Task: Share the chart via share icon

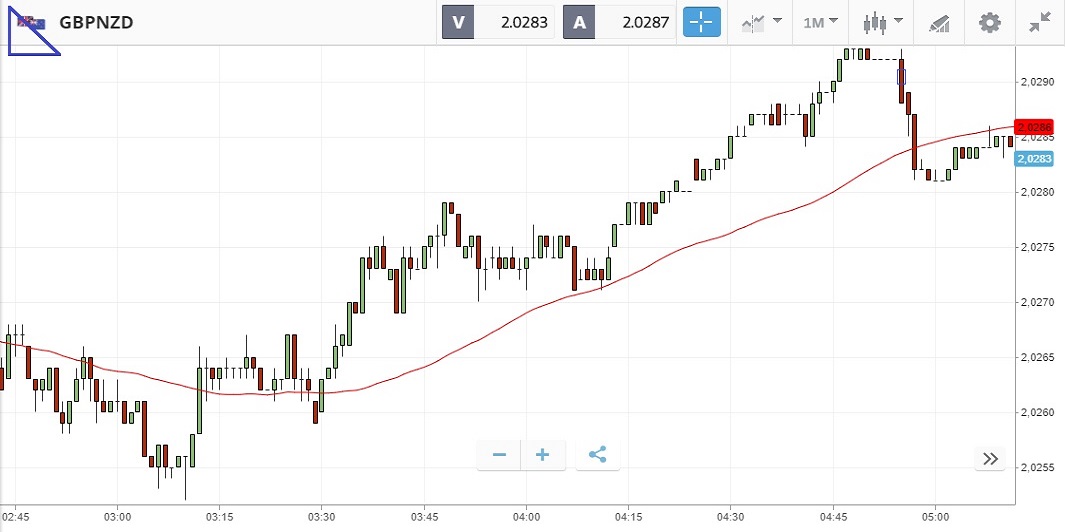Action: tap(598, 455)
